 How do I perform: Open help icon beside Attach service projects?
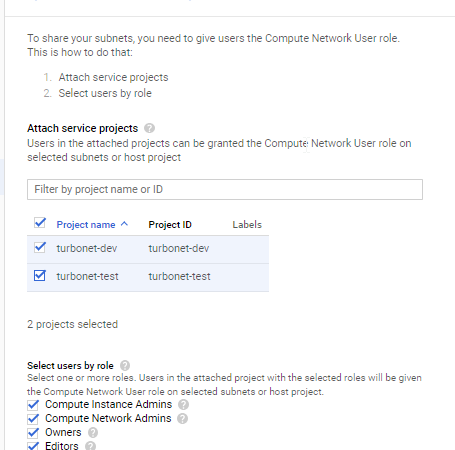(x=149, y=128)
